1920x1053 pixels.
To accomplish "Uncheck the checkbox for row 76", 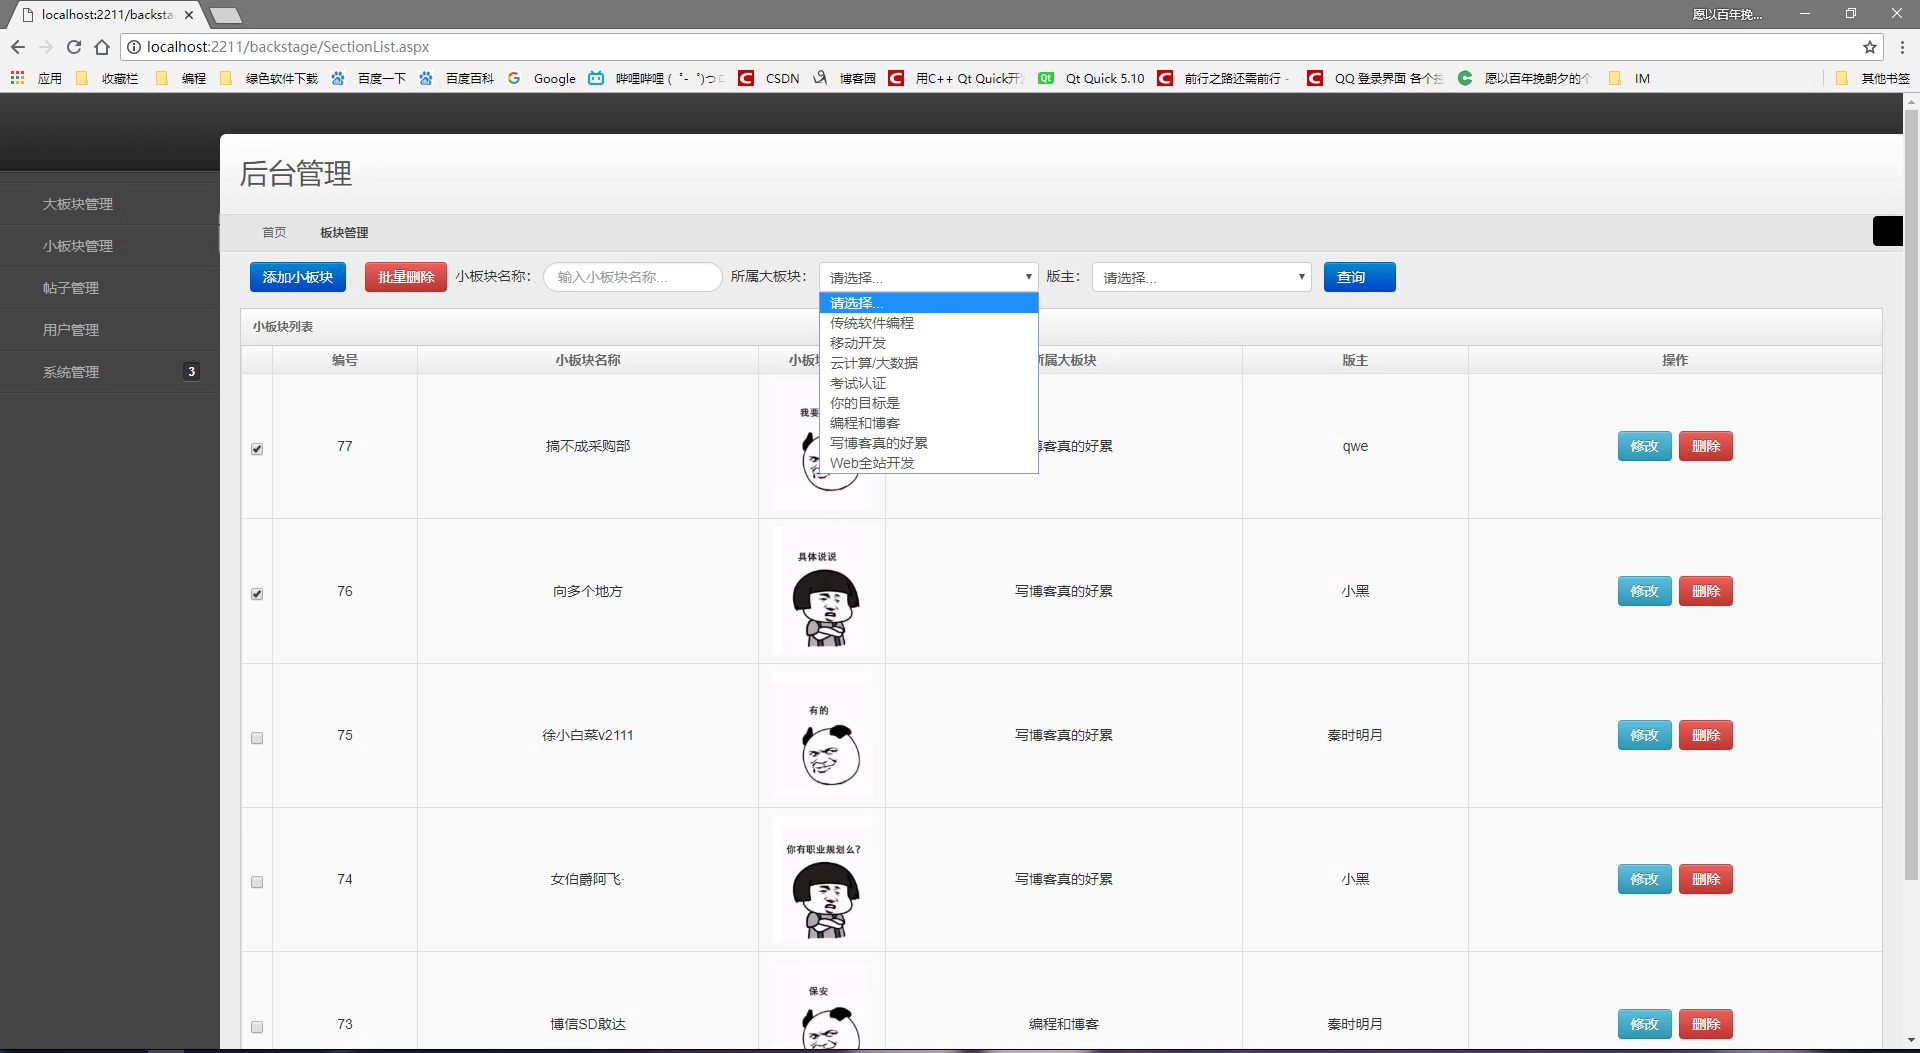I will click(x=257, y=594).
